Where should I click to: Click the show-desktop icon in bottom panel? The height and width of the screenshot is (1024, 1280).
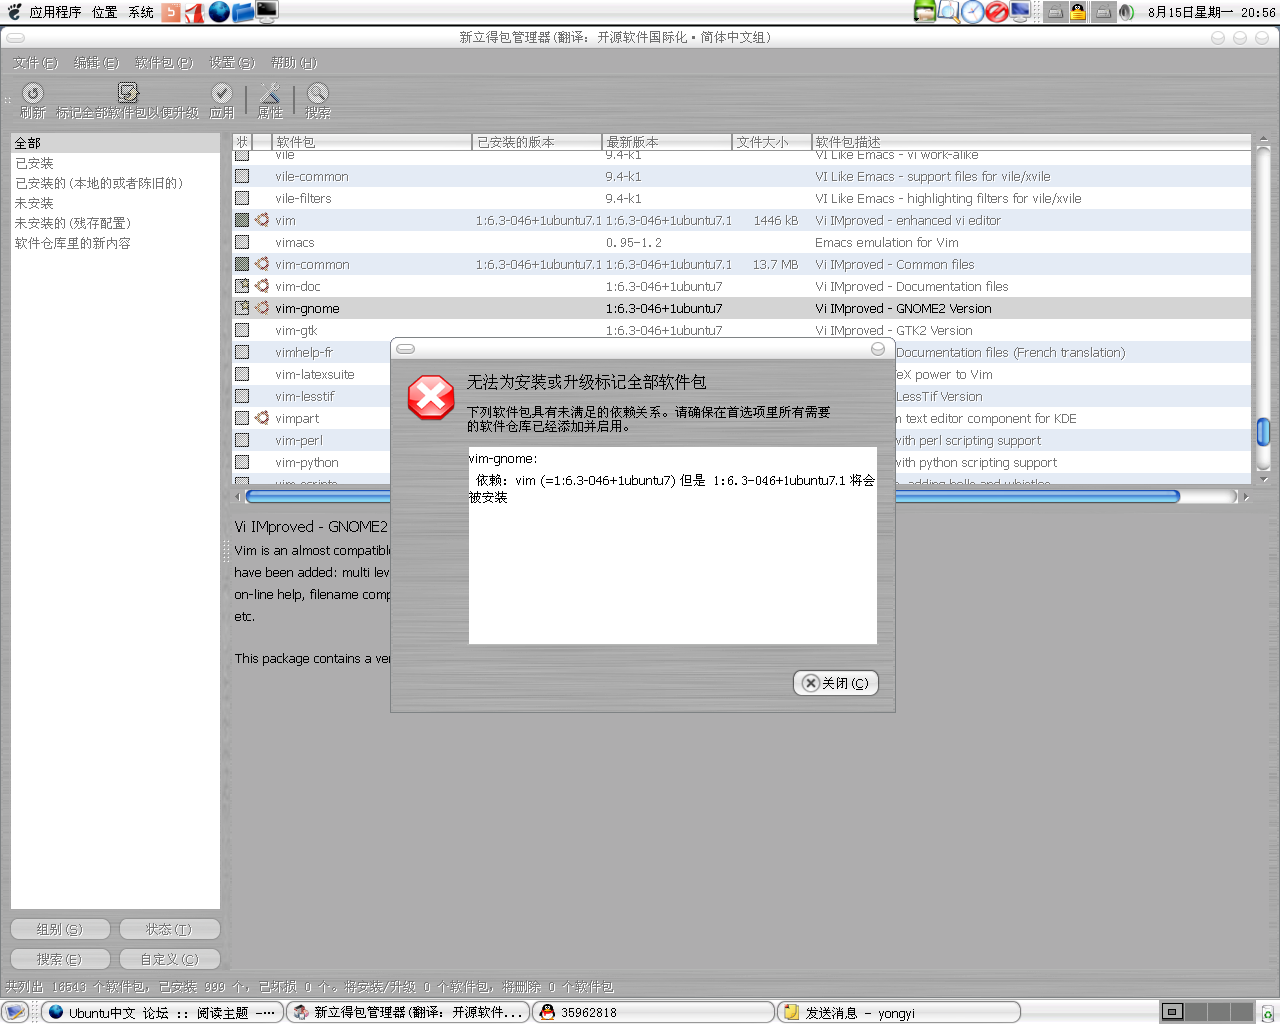click(x=16, y=1012)
